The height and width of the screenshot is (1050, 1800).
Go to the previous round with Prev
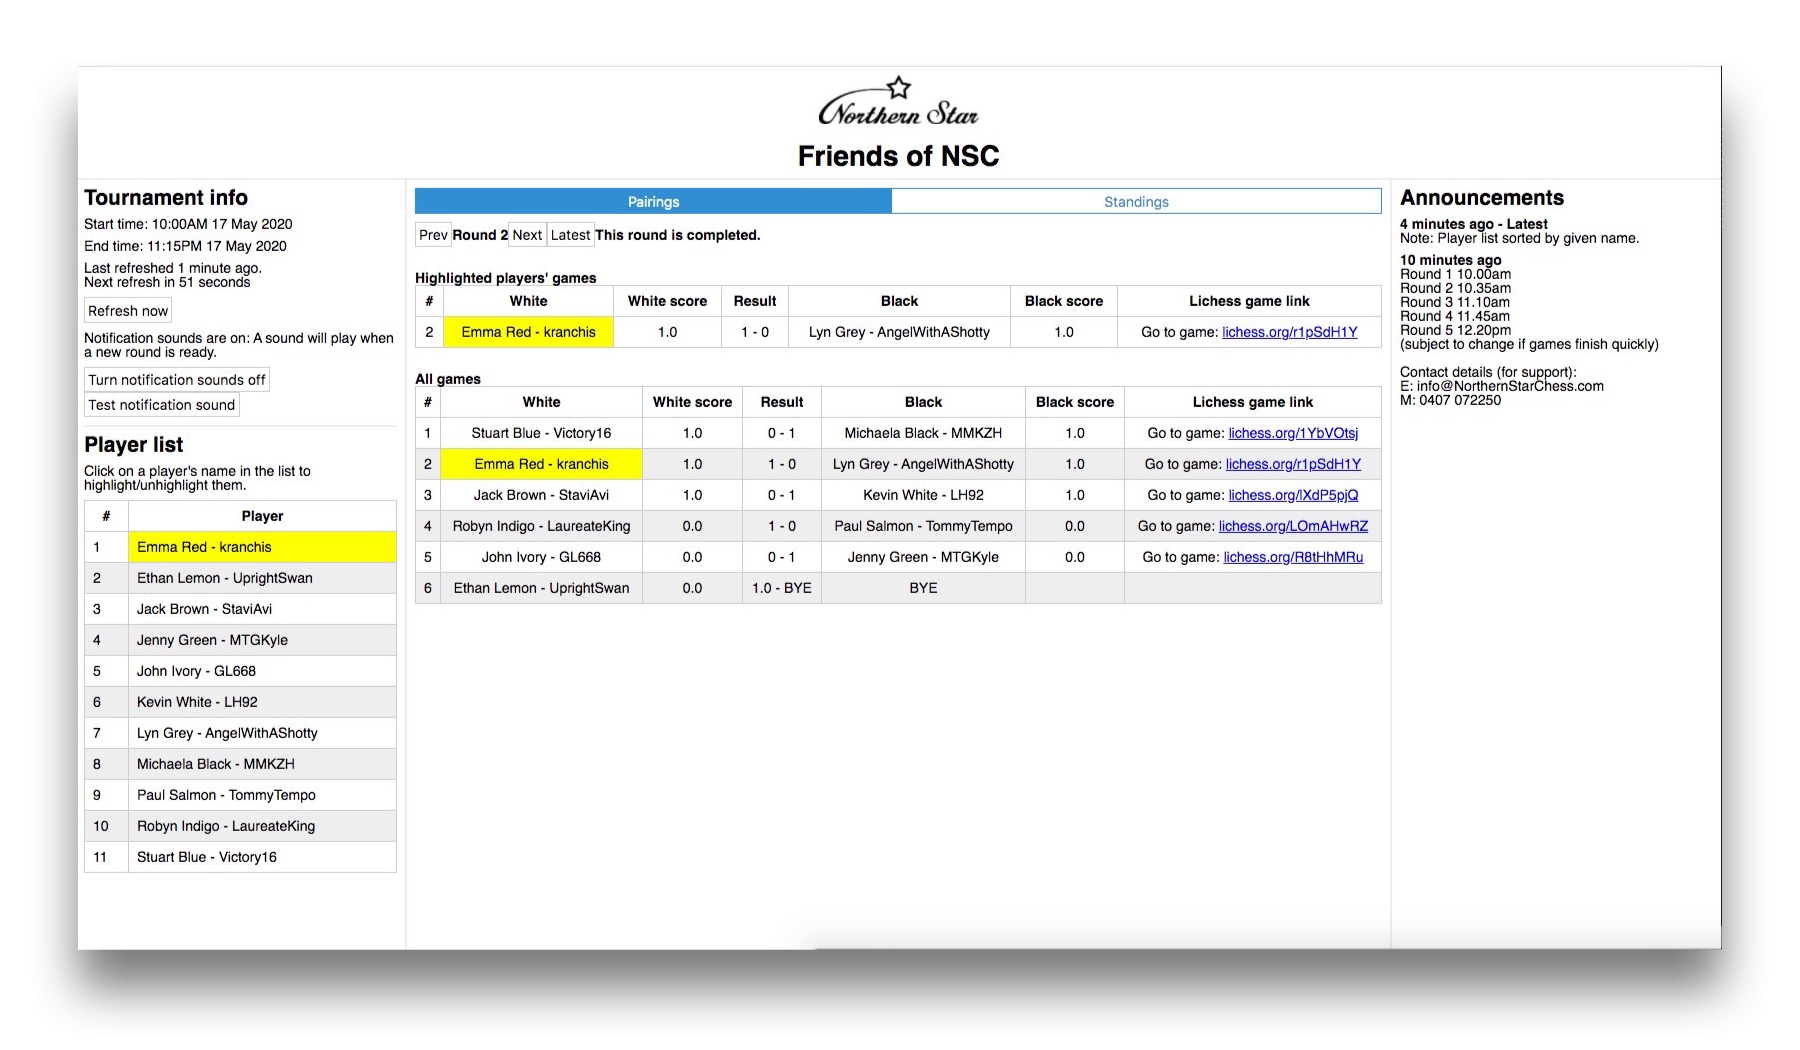click(x=433, y=235)
